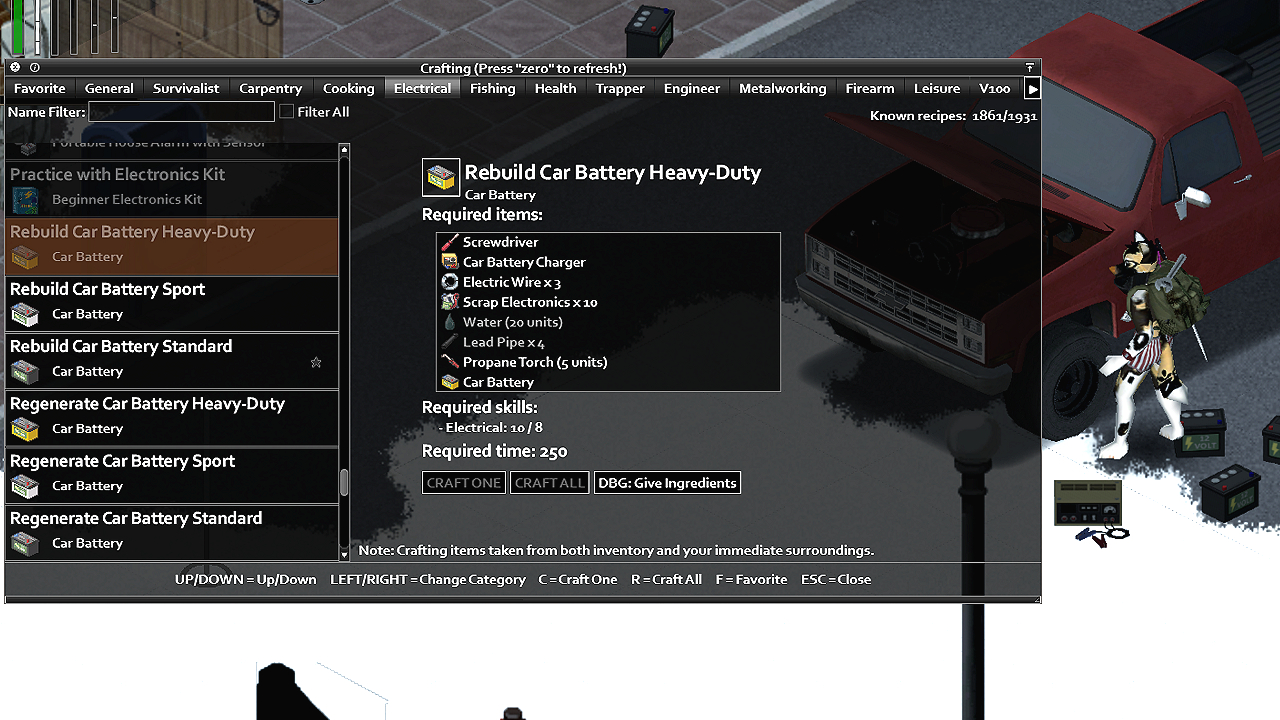Select the Rebuild Car Battery Sport recipe title
Screen dimensions: 1280x720
[x=108, y=289]
